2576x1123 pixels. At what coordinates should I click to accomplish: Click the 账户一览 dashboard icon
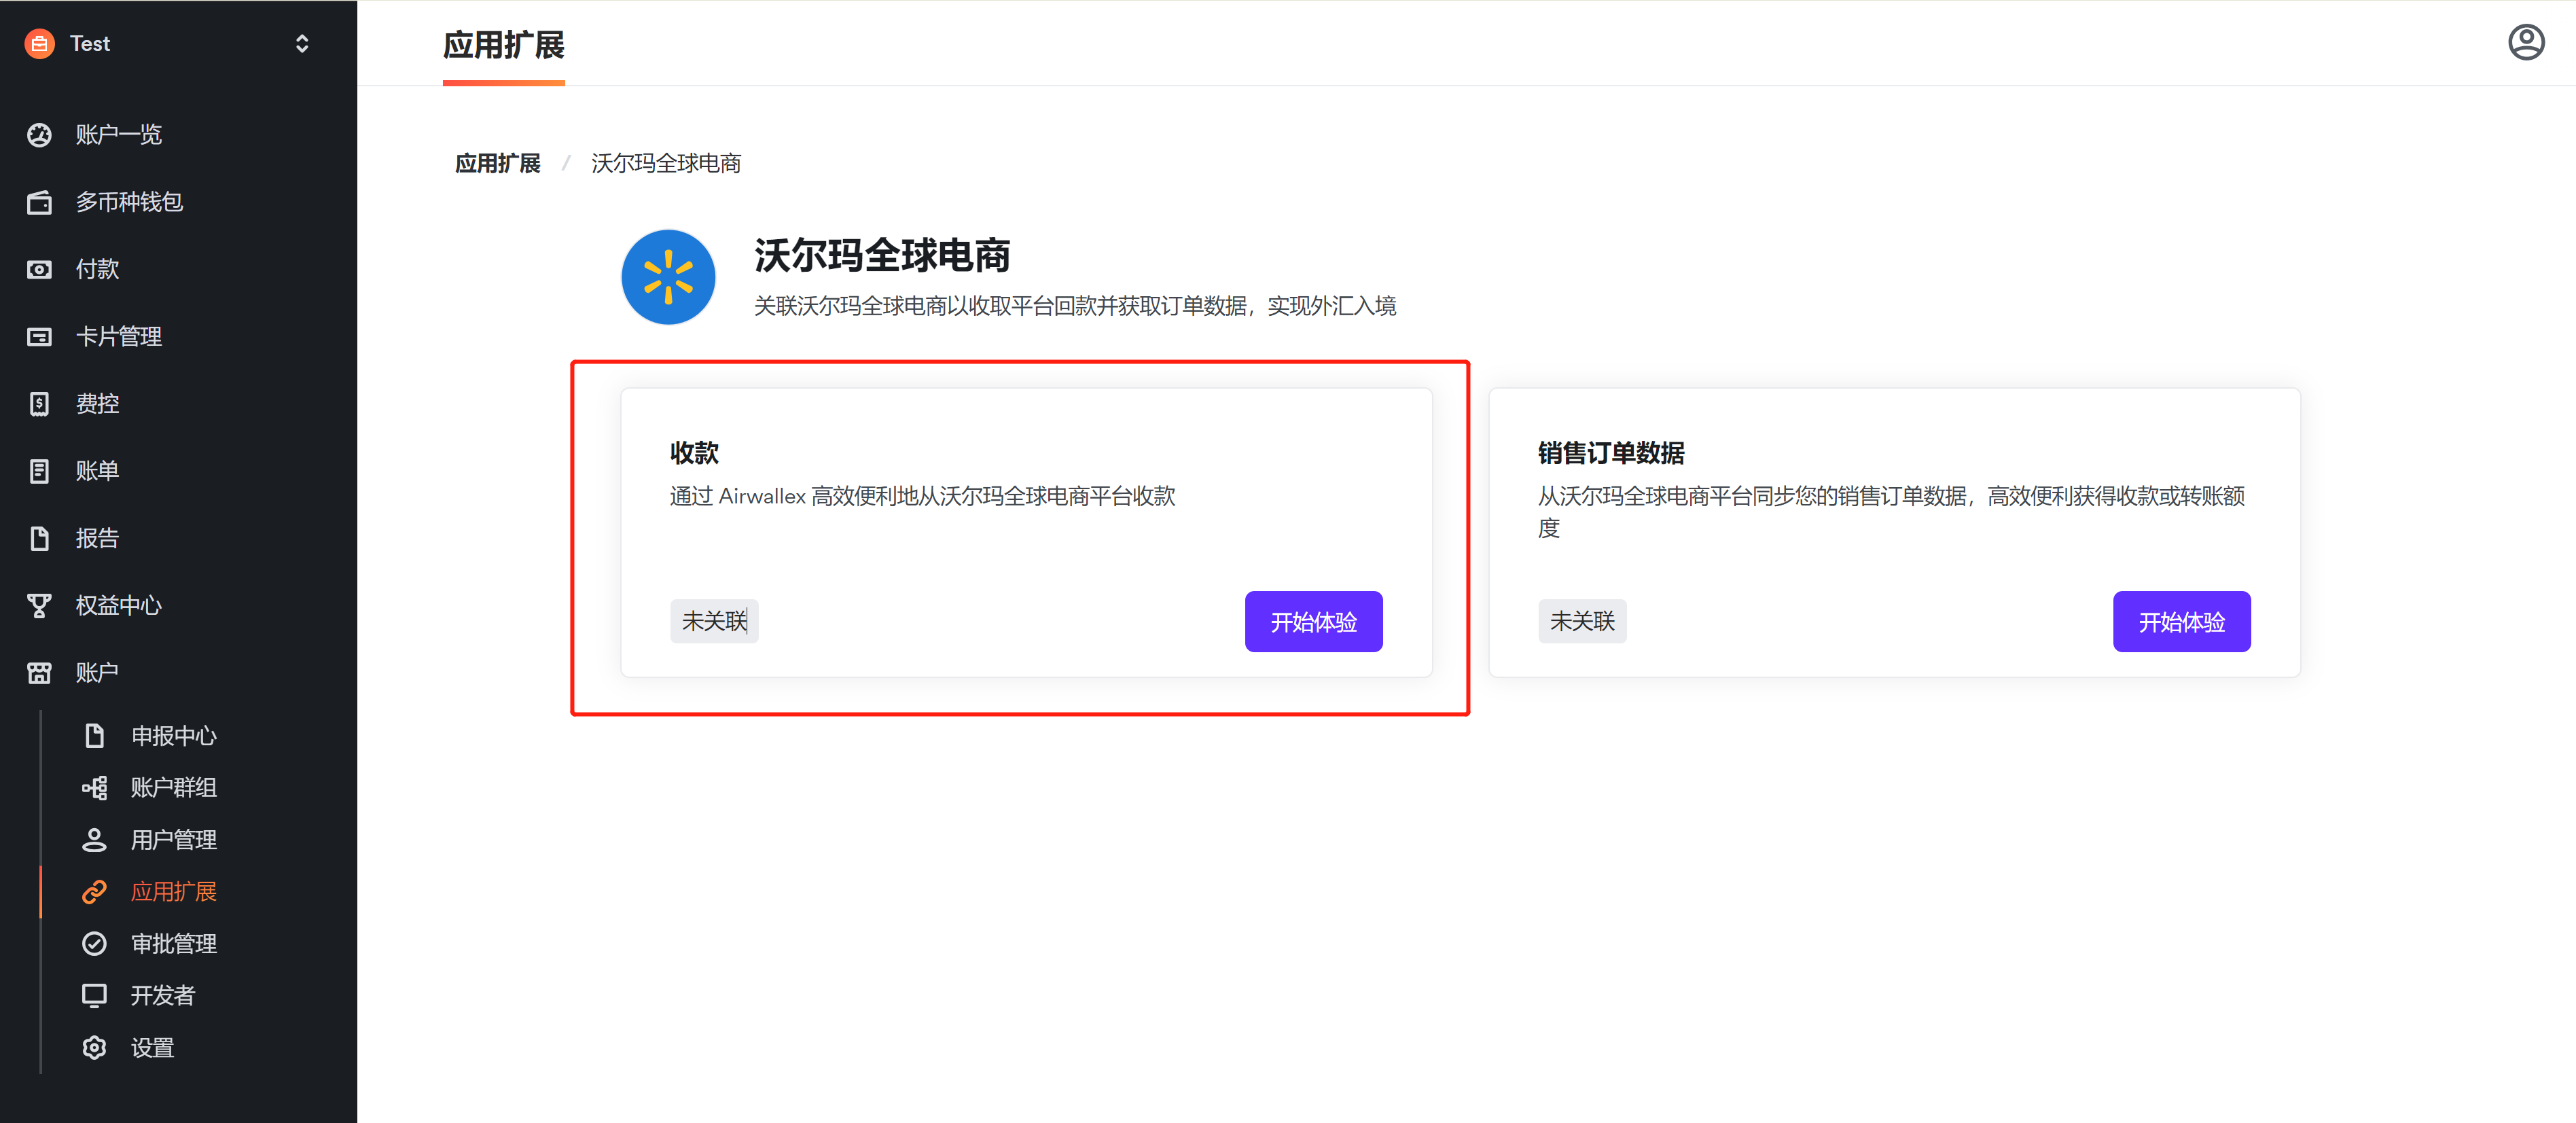click(39, 135)
